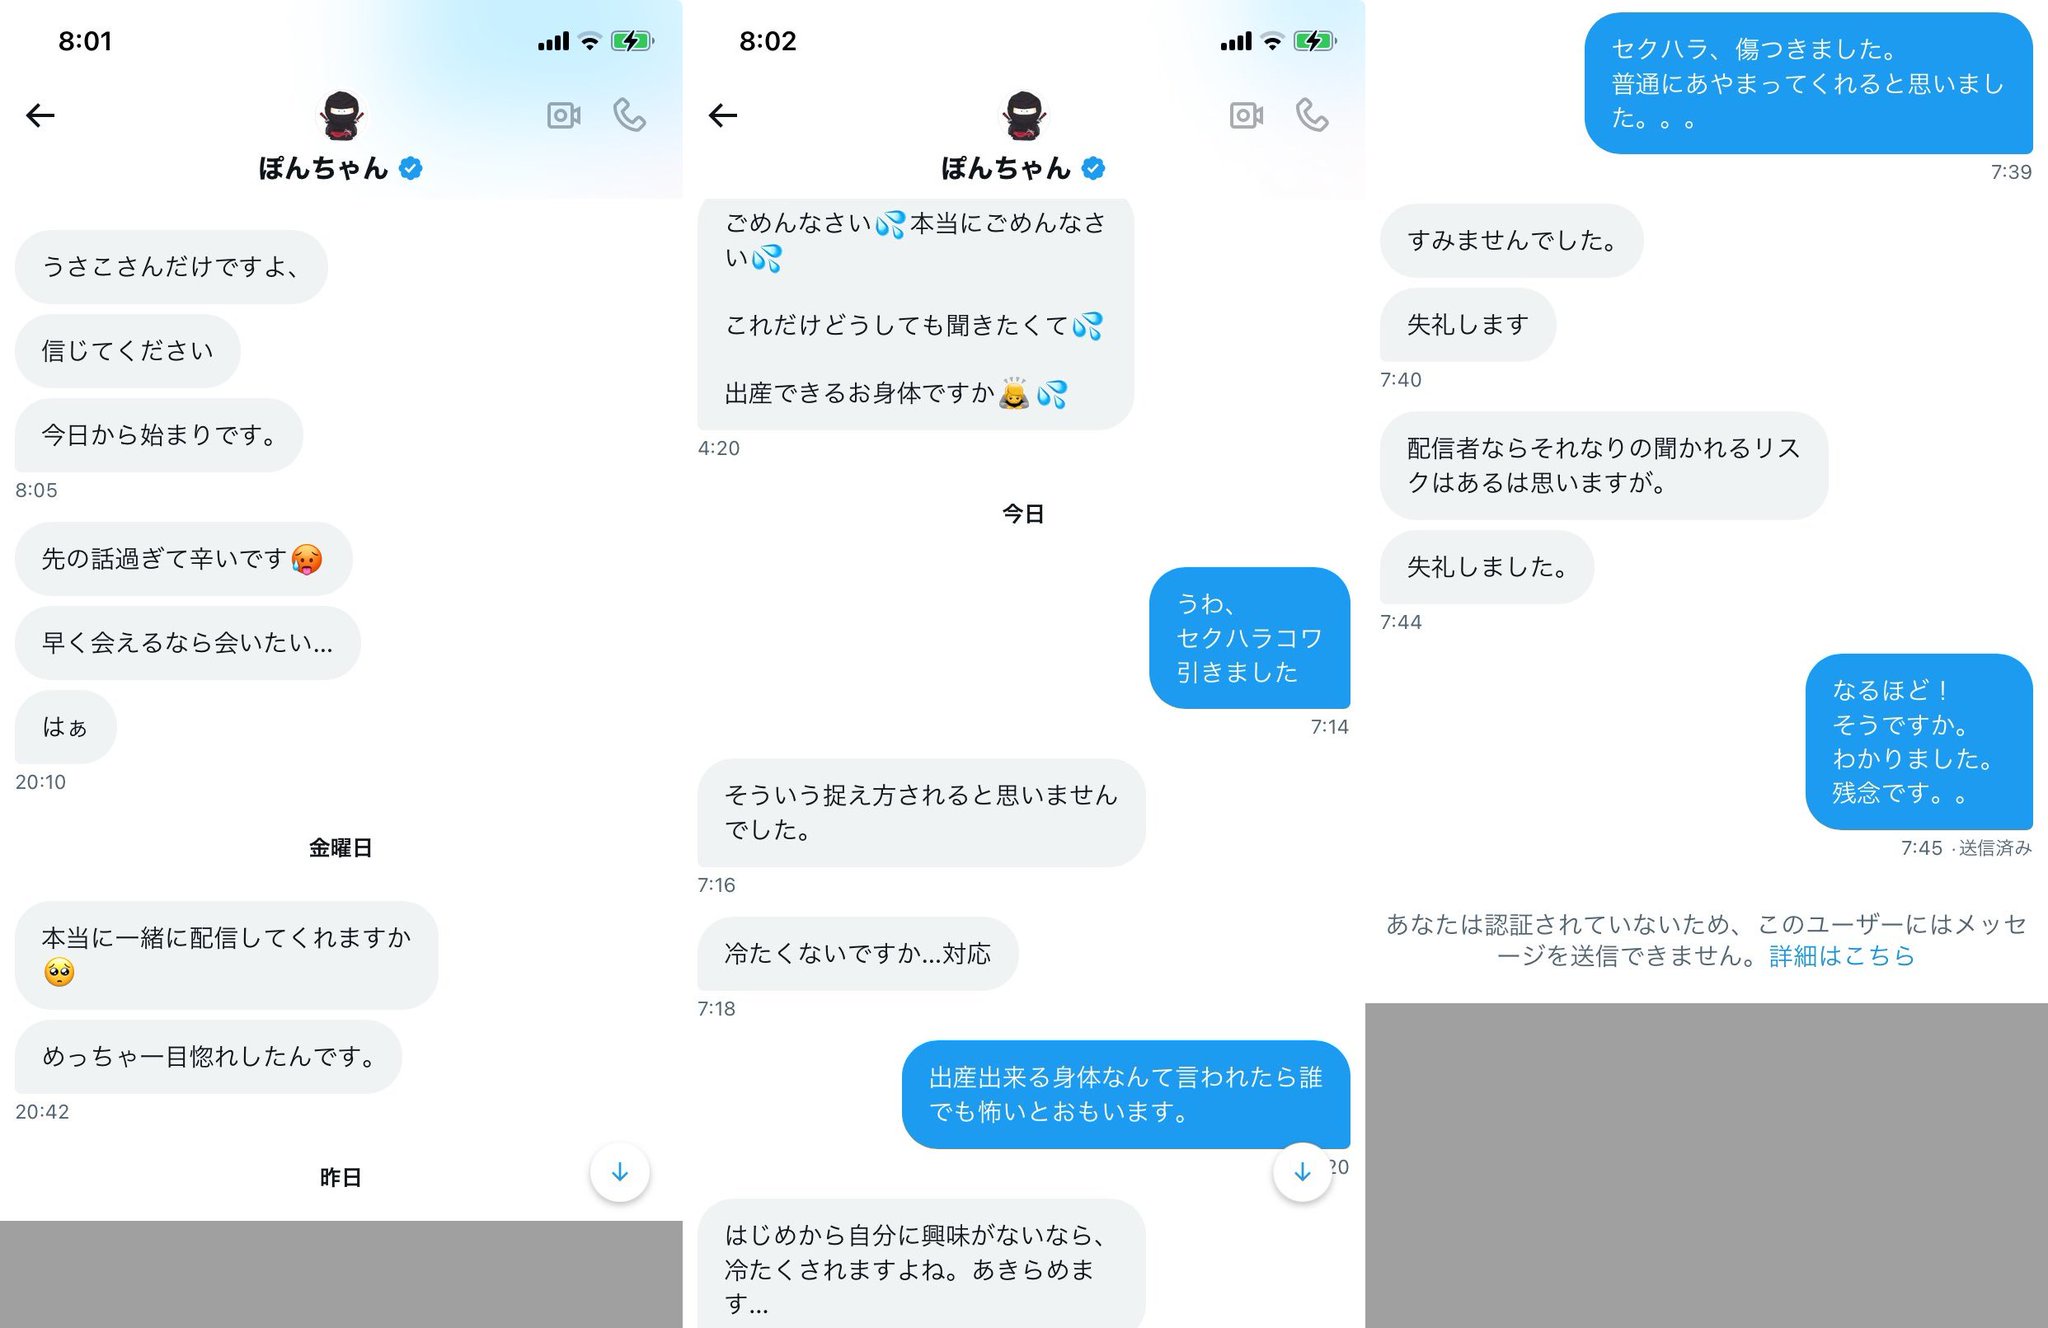Select the blue bubble なるほど！そうですか
2048x1328 pixels.
point(1918,742)
